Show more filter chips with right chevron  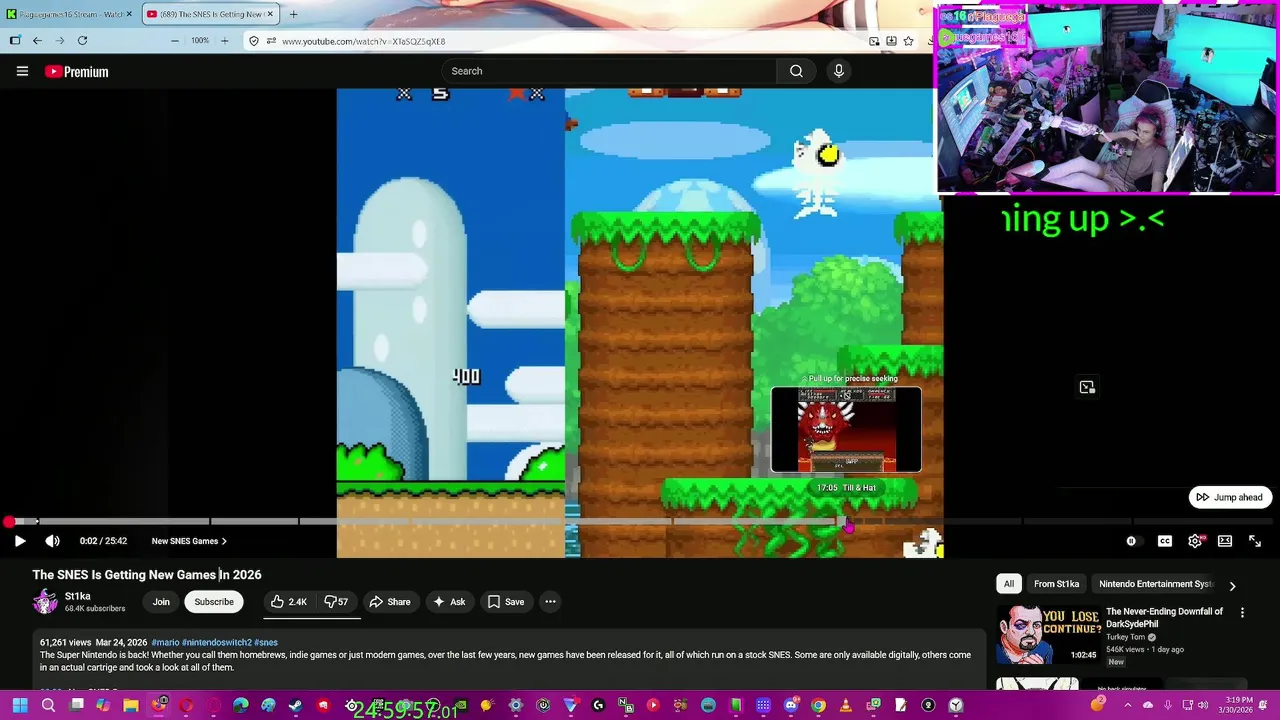click(1232, 586)
